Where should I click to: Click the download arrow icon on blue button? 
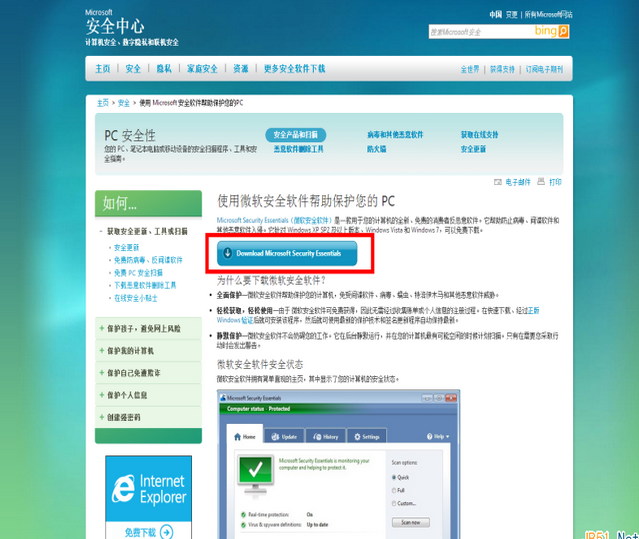point(227,253)
